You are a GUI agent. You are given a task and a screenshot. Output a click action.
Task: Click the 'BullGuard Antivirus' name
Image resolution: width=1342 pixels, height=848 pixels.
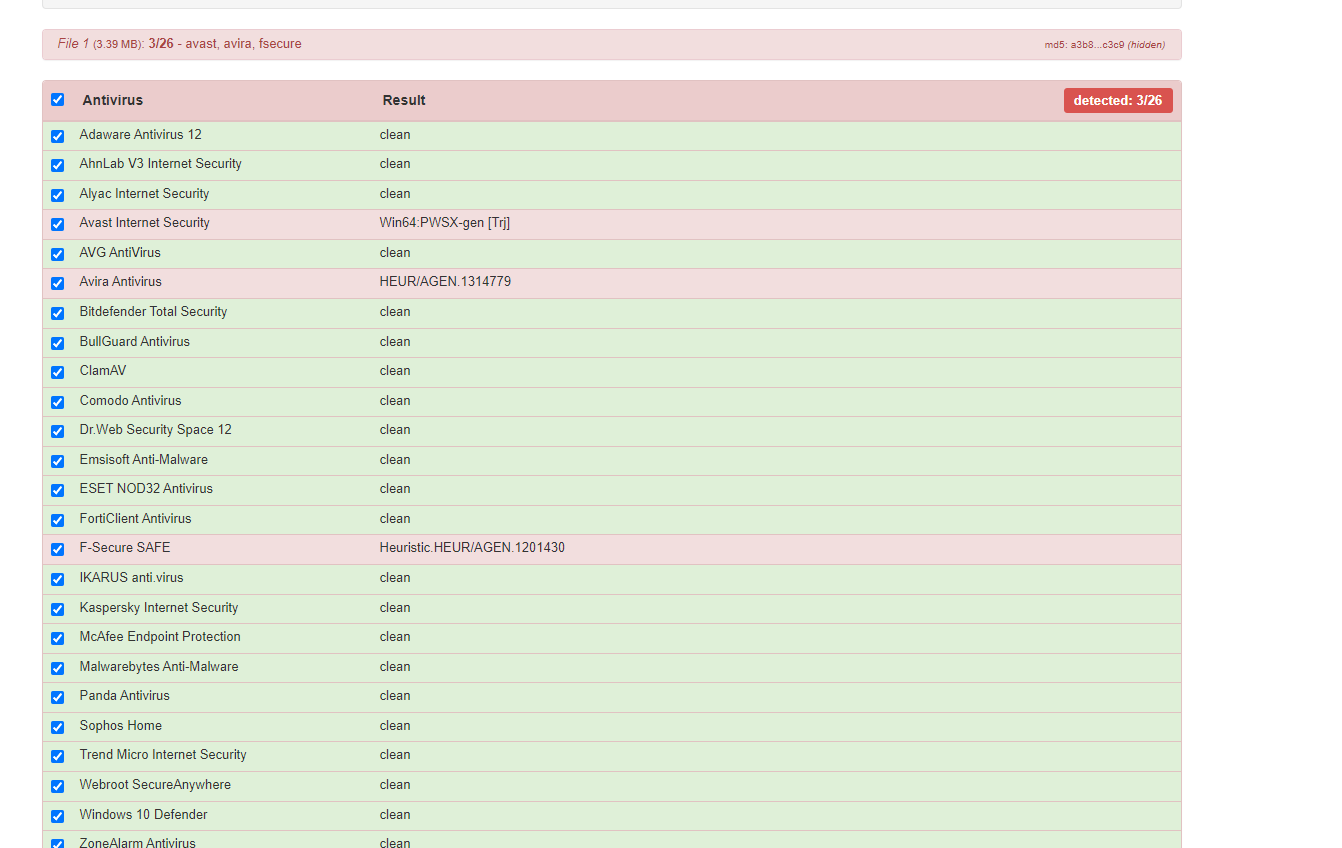coord(134,342)
